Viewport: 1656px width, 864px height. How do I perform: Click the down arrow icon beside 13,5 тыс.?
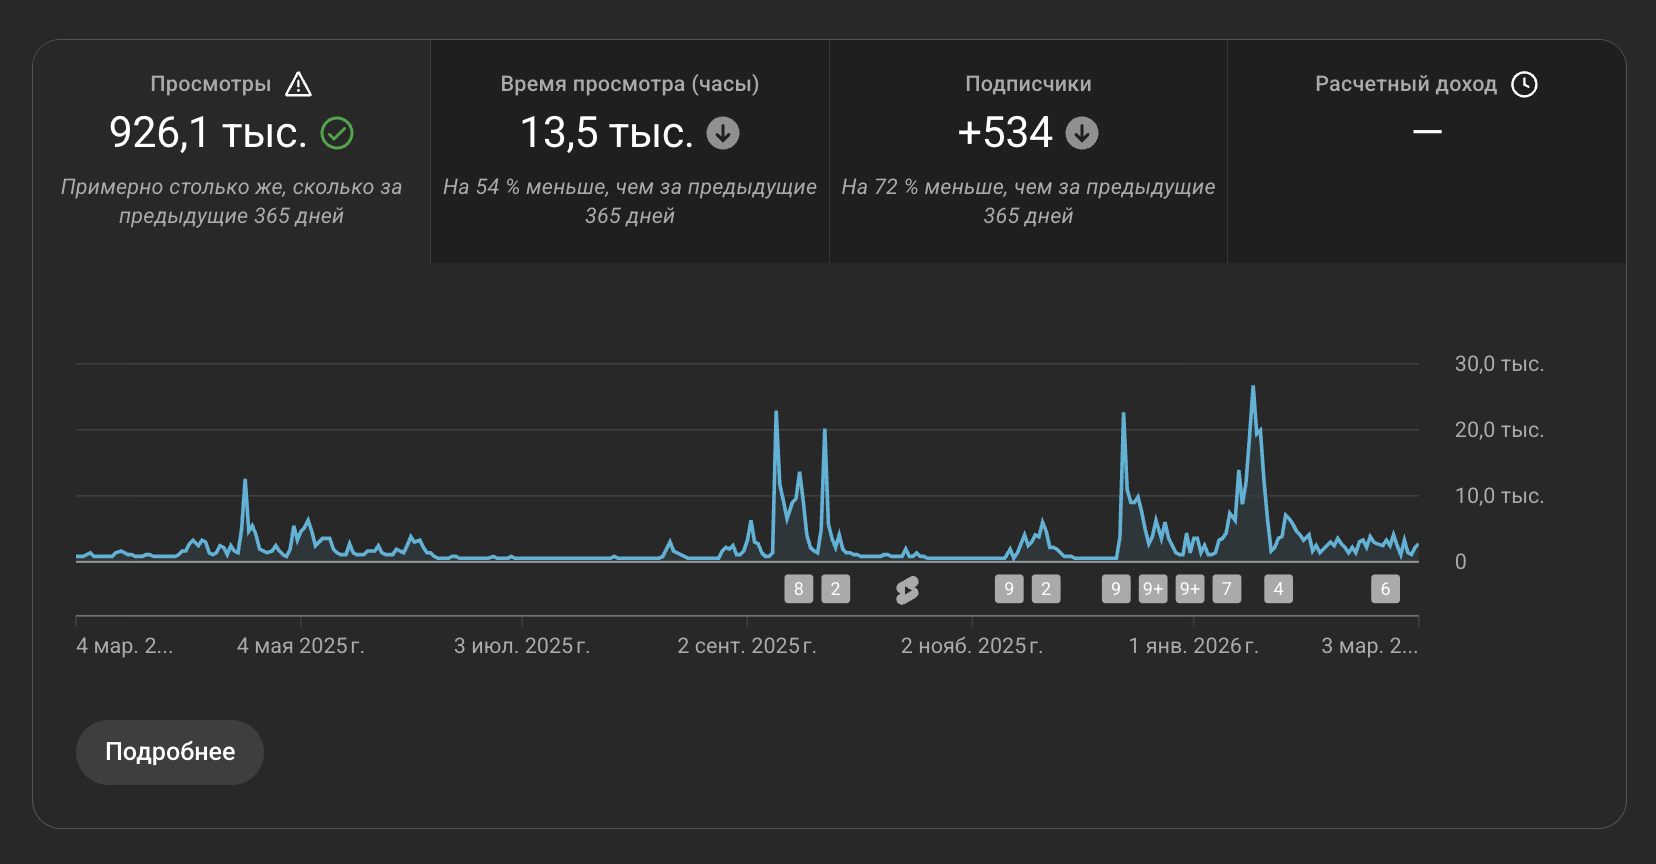pos(723,133)
